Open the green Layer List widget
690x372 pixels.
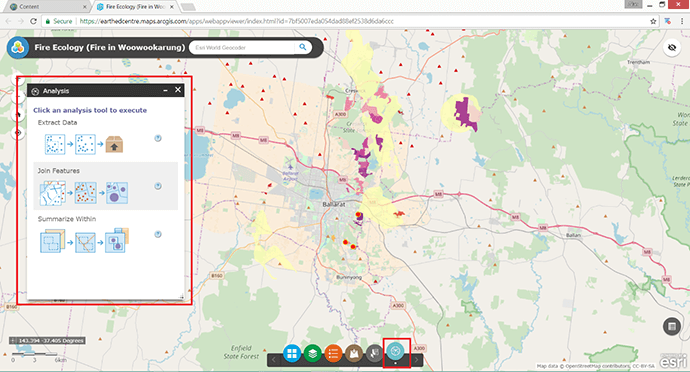point(312,353)
